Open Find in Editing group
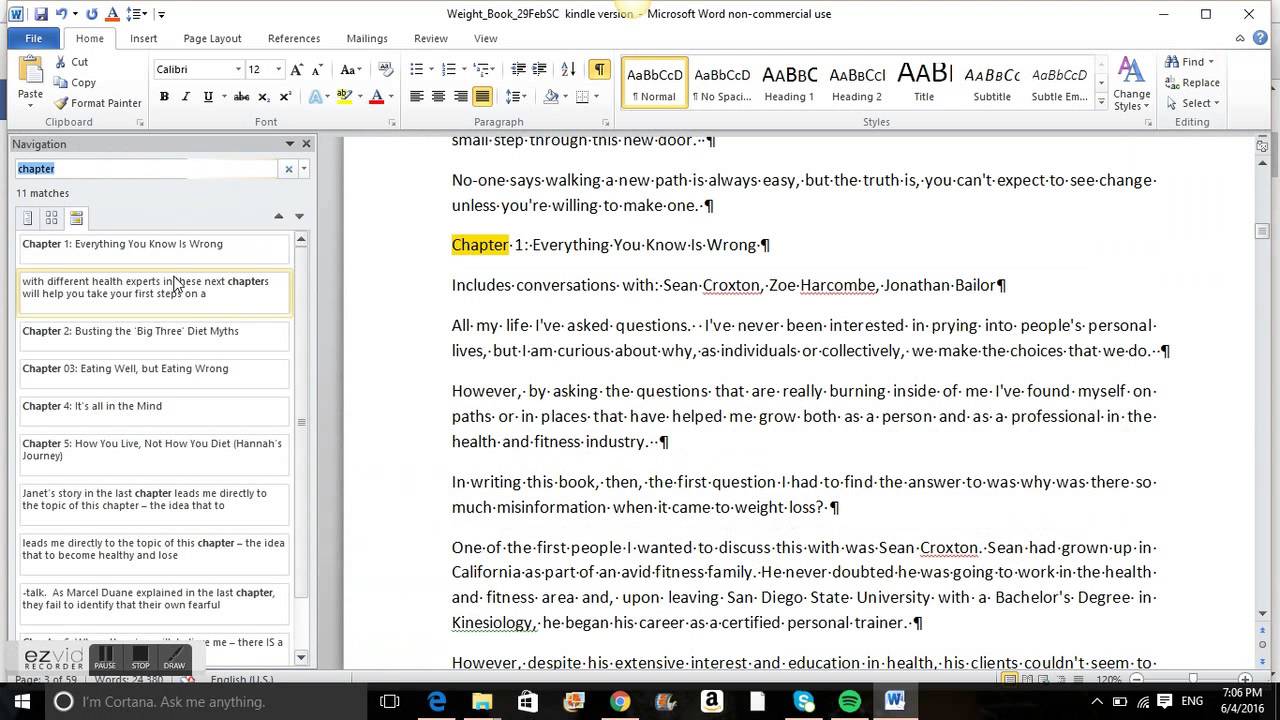 coord(1190,62)
